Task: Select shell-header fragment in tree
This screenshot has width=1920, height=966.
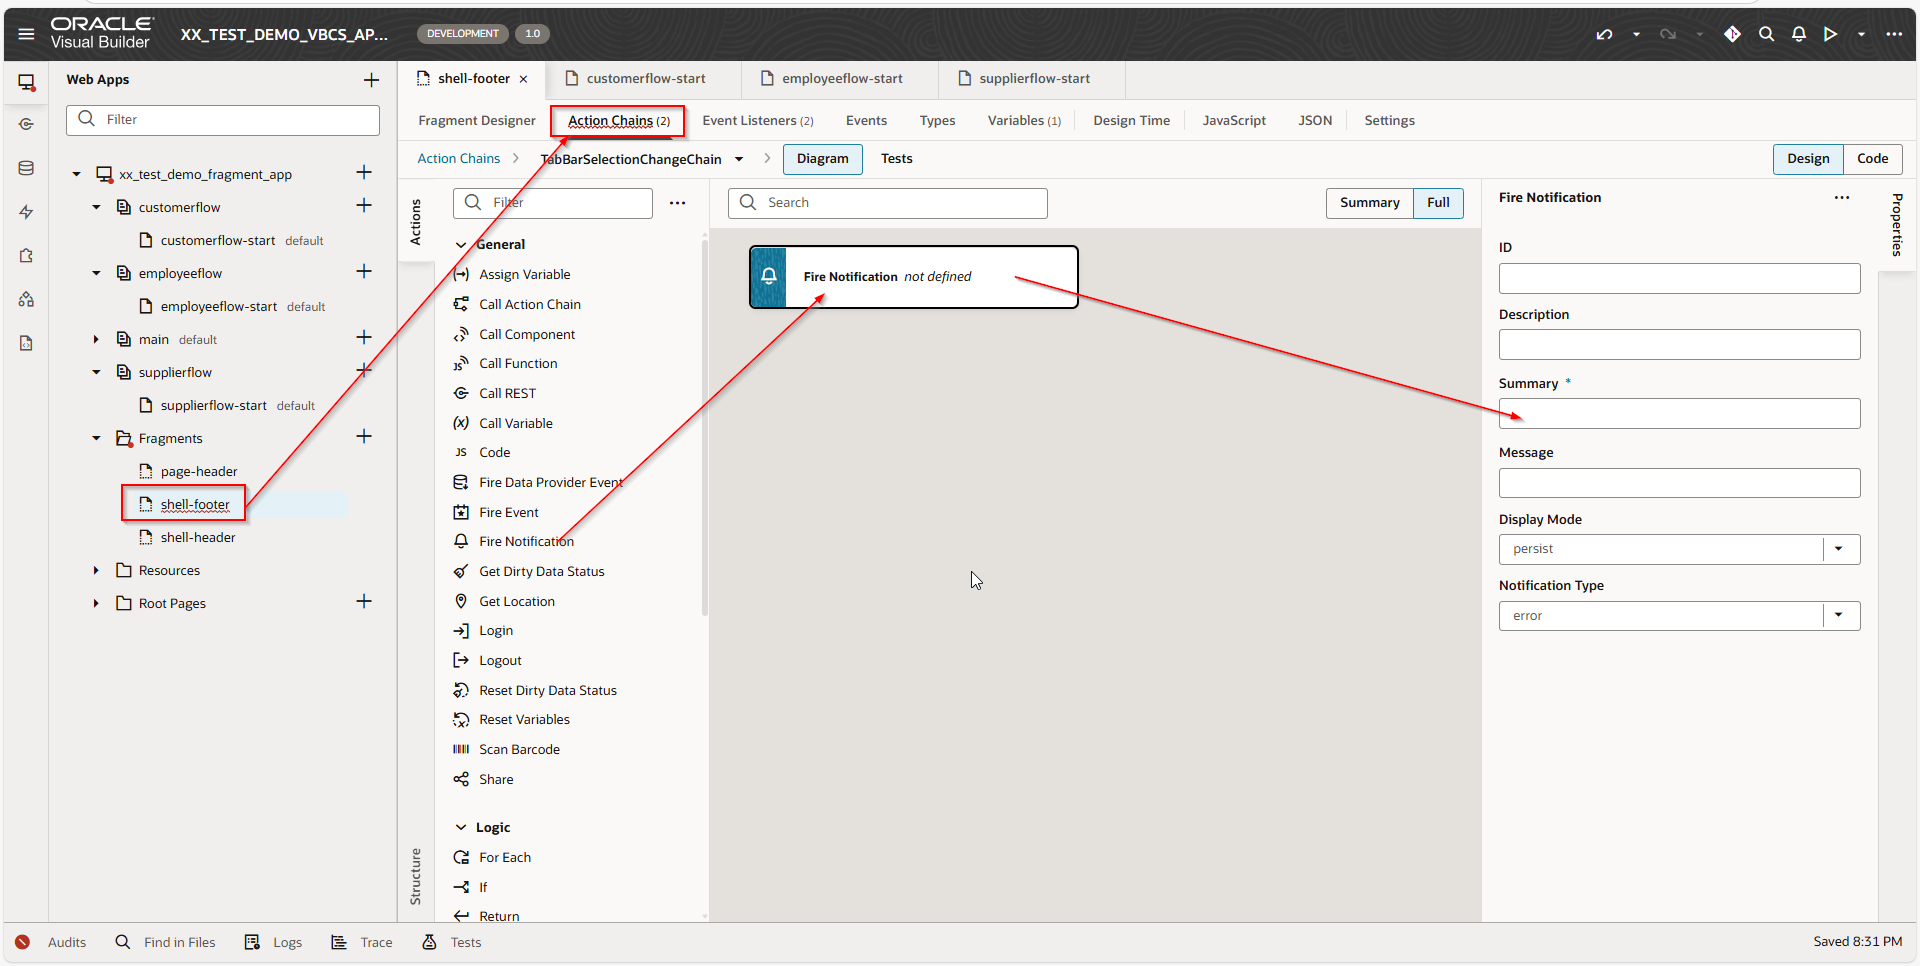Action: [198, 538]
